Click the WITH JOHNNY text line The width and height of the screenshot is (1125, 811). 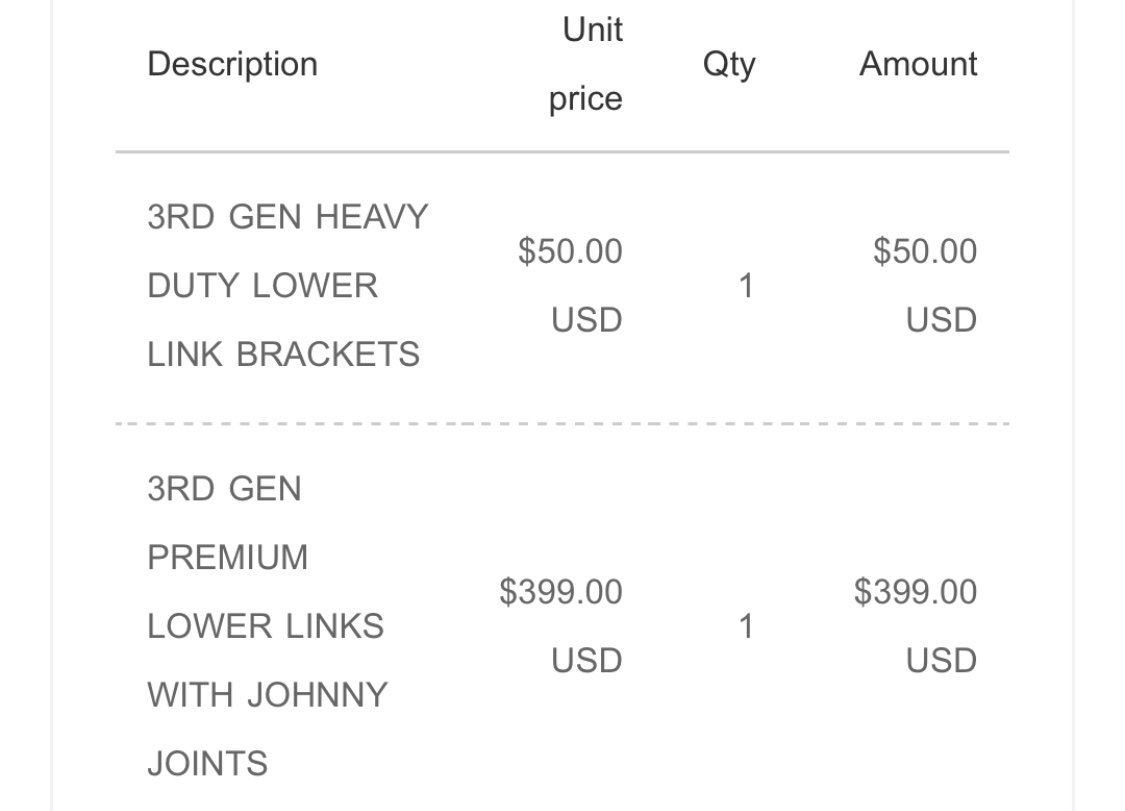click(268, 695)
